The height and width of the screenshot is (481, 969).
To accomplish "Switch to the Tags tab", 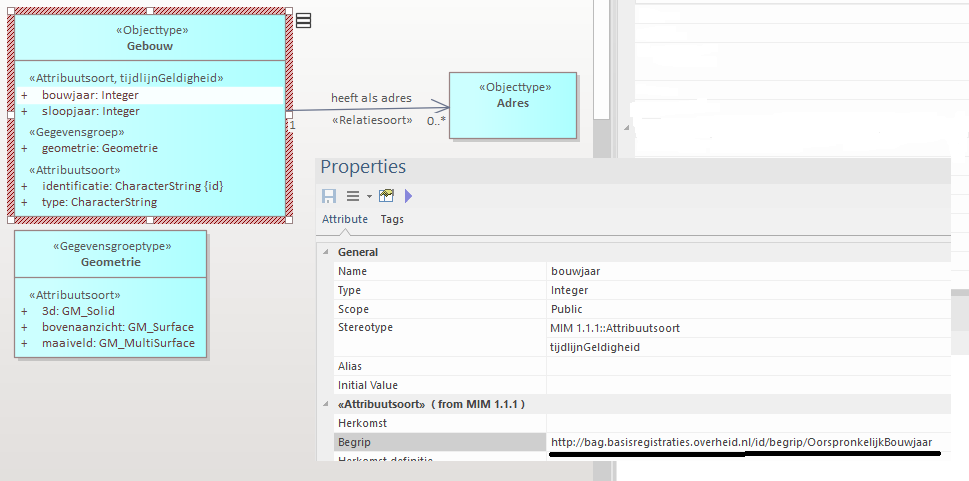I will 392,219.
